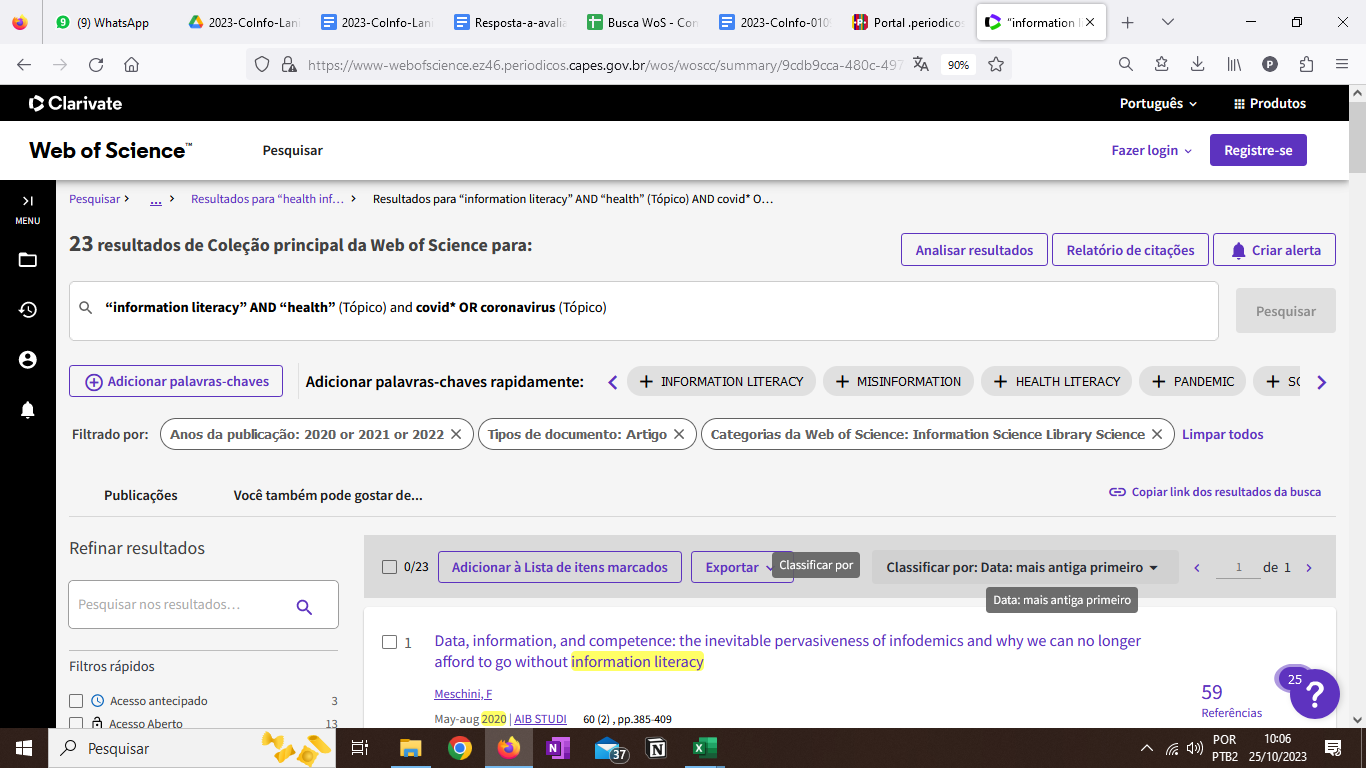Expand the left menu panel arrow
This screenshot has height=768, width=1366.
coord(28,201)
